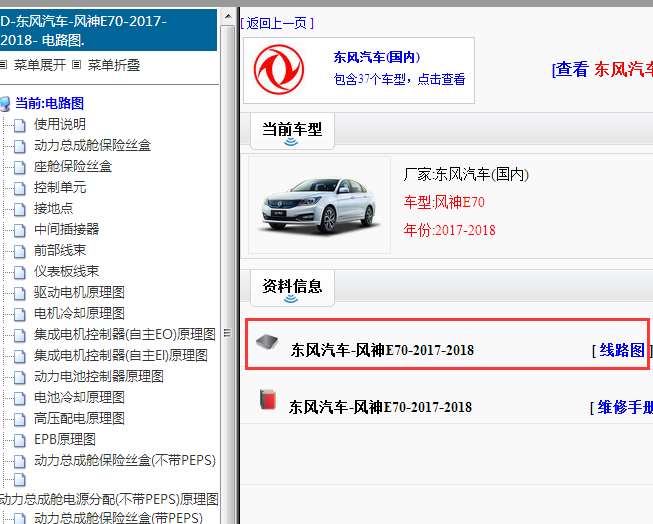The image size is (653, 524).
Task: Click the 当前:电路图 root node icon
Action: pyautogui.click(x=5, y=104)
